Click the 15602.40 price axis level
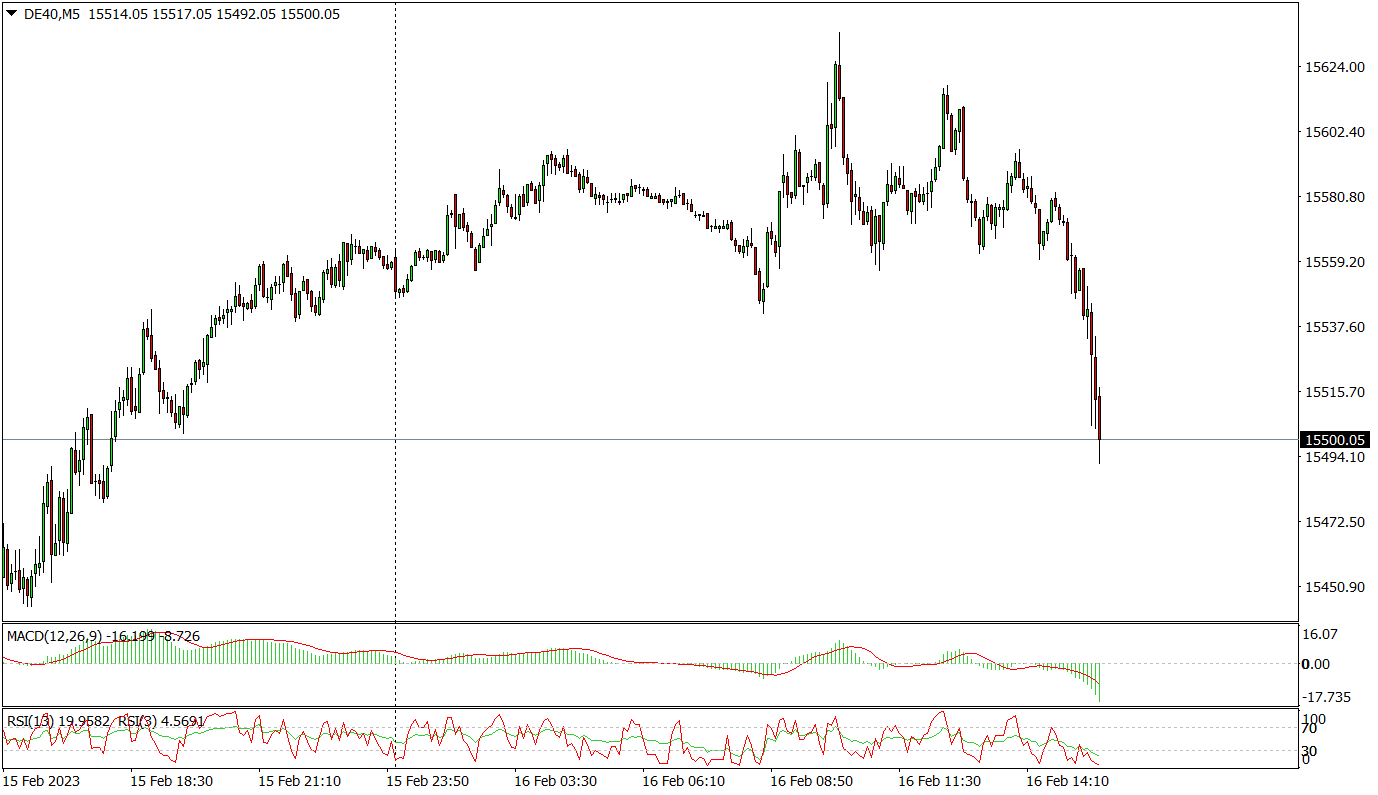 1335,132
